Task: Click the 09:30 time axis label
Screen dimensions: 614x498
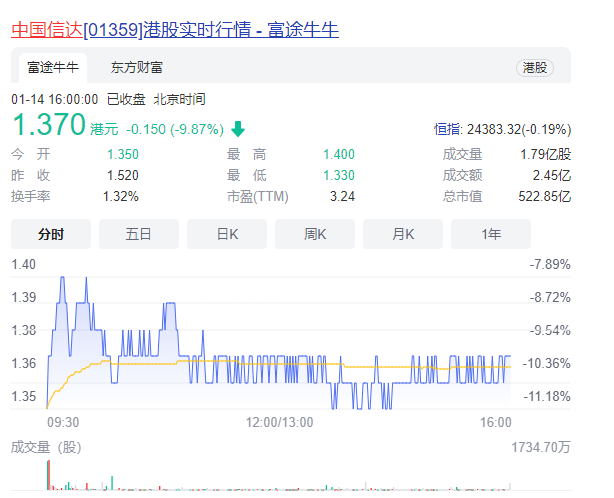Action: (x=63, y=422)
